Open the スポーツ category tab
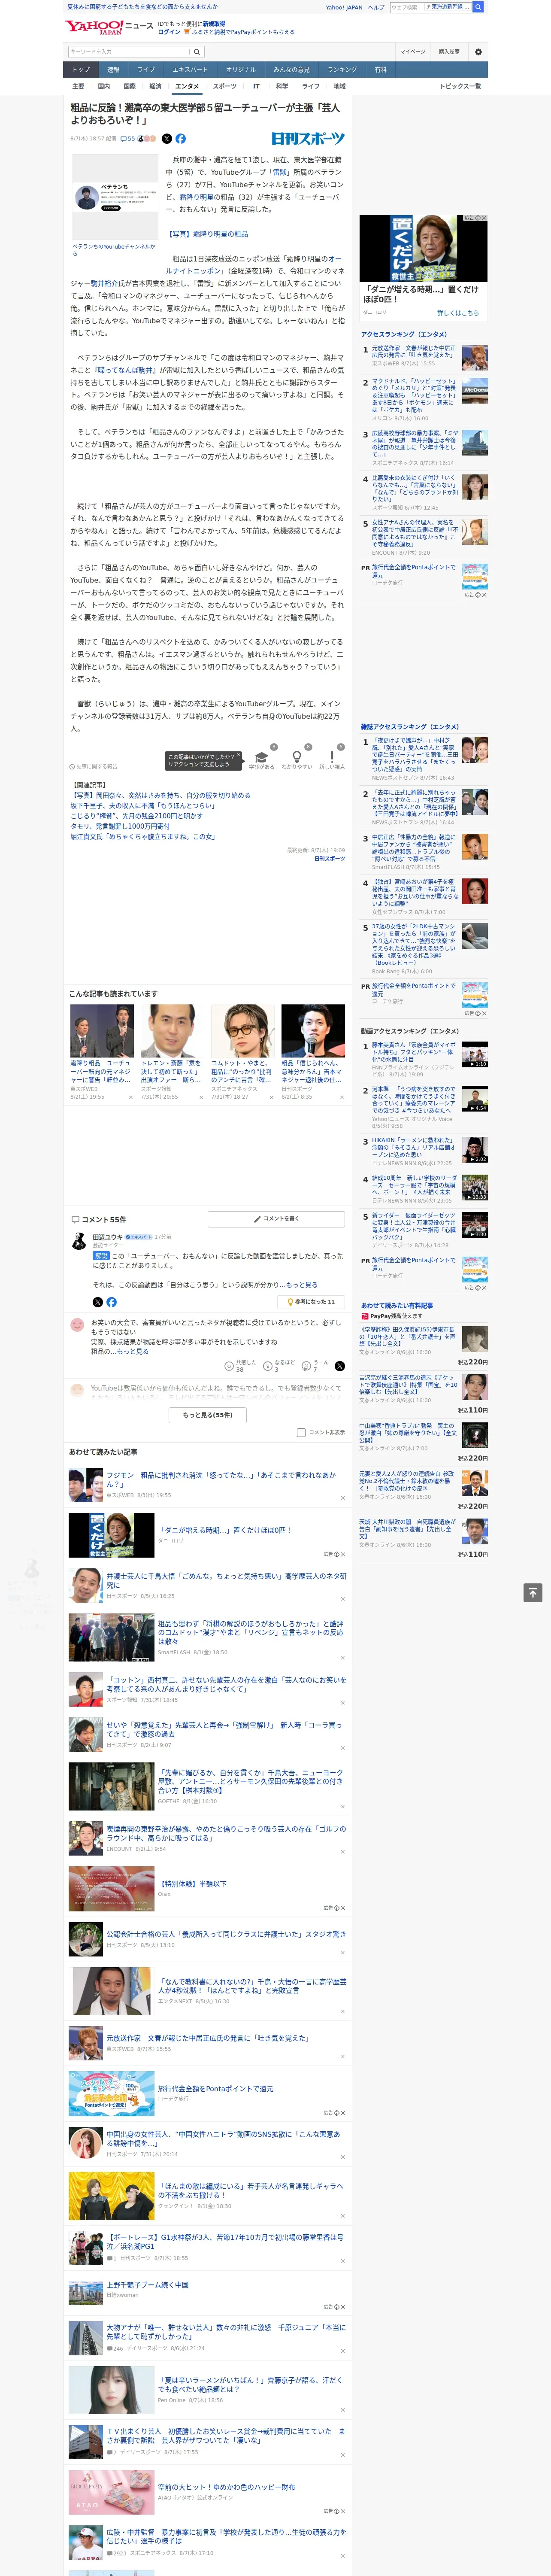 point(225,86)
